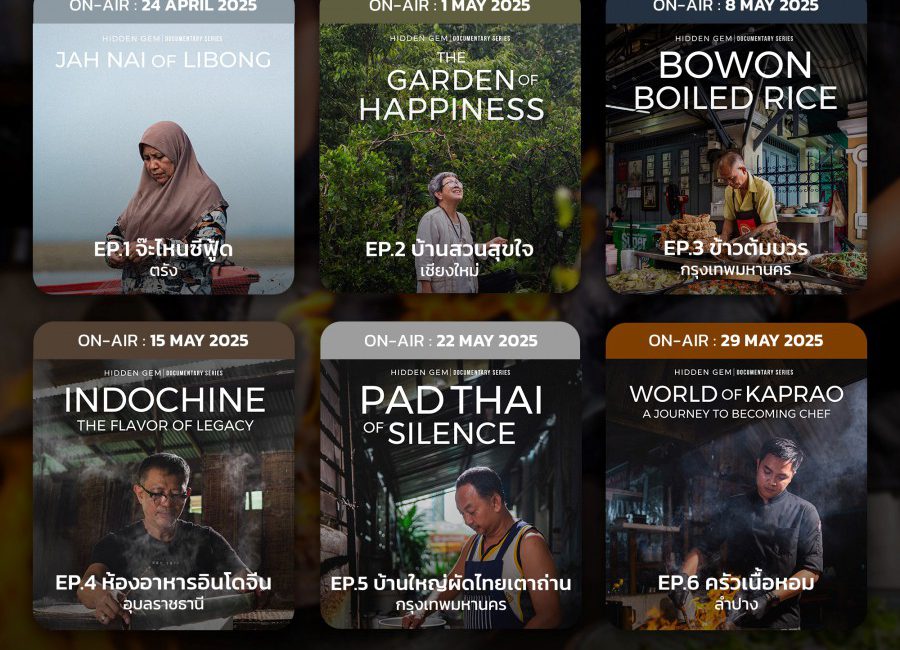Click the ON-AIR 22 May 2025 banner
This screenshot has height=650, width=900.
tap(450, 341)
